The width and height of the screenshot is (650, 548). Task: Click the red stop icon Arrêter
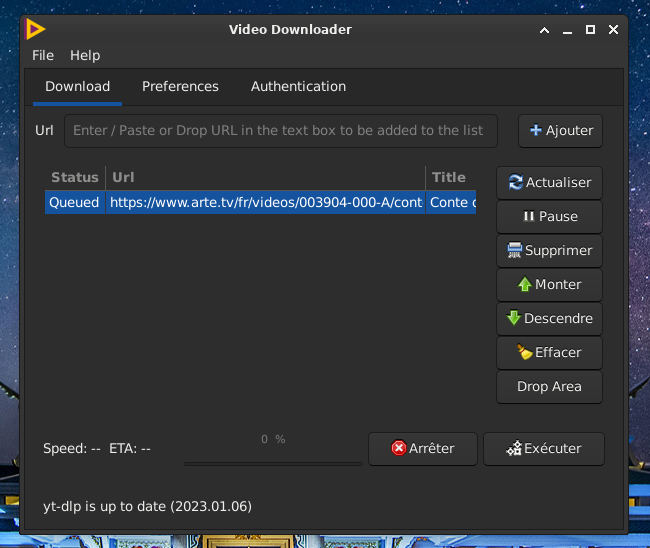pos(399,449)
